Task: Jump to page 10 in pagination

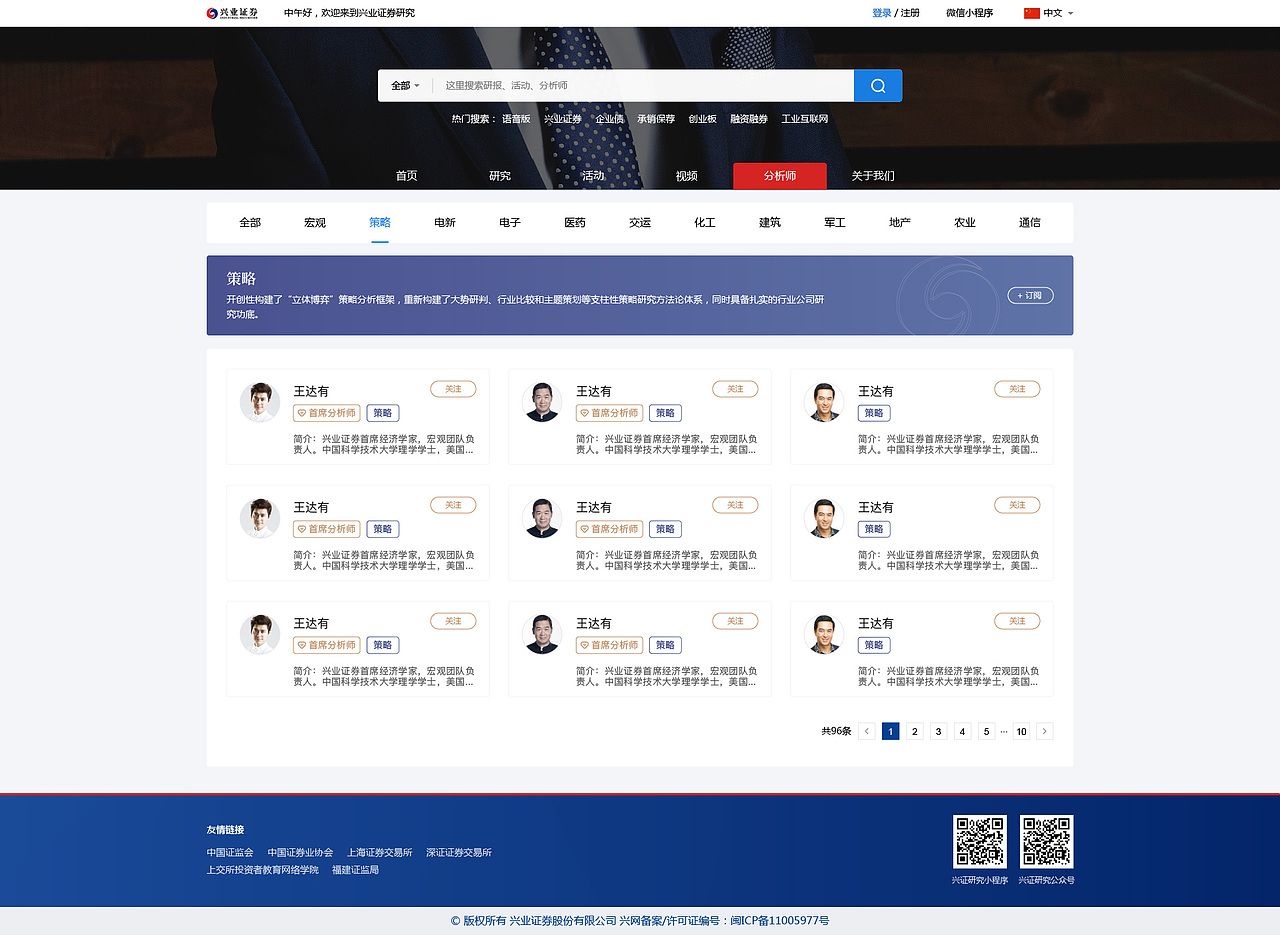Action: (1021, 731)
